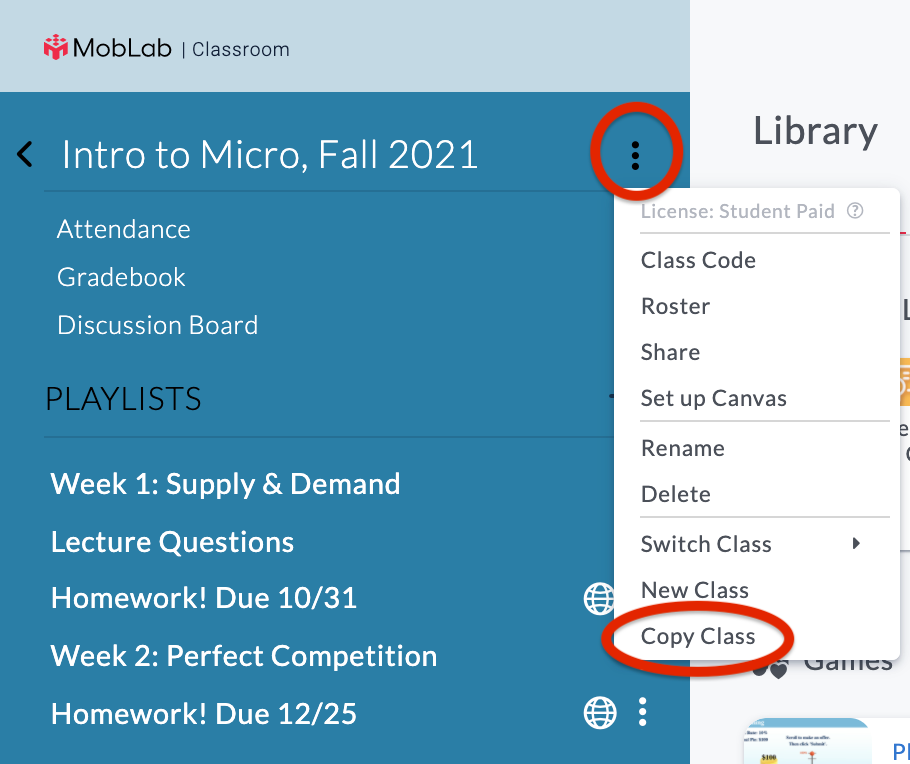The width and height of the screenshot is (910, 764).
Task: Open the Gradebook link
Action: (x=121, y=277)
